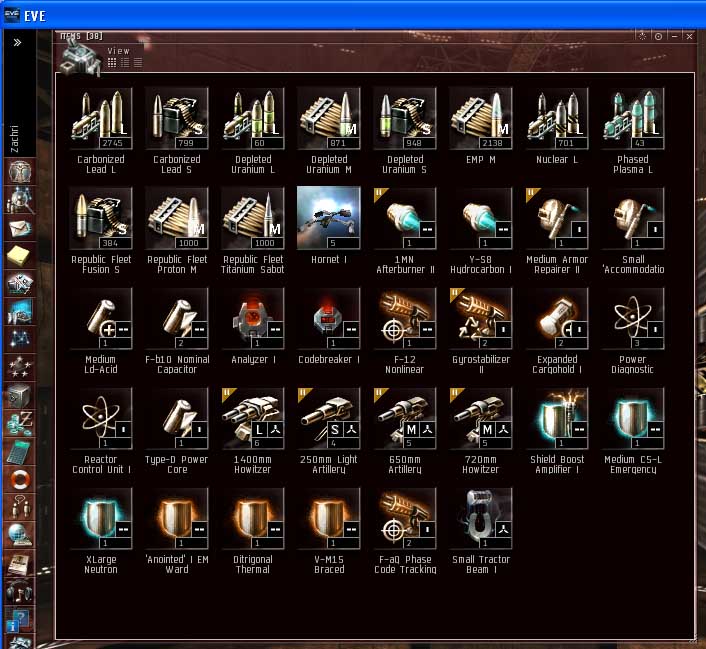Choose the Analyzer I module
This screenshot has height=649, width=706.
click(253, 318)
